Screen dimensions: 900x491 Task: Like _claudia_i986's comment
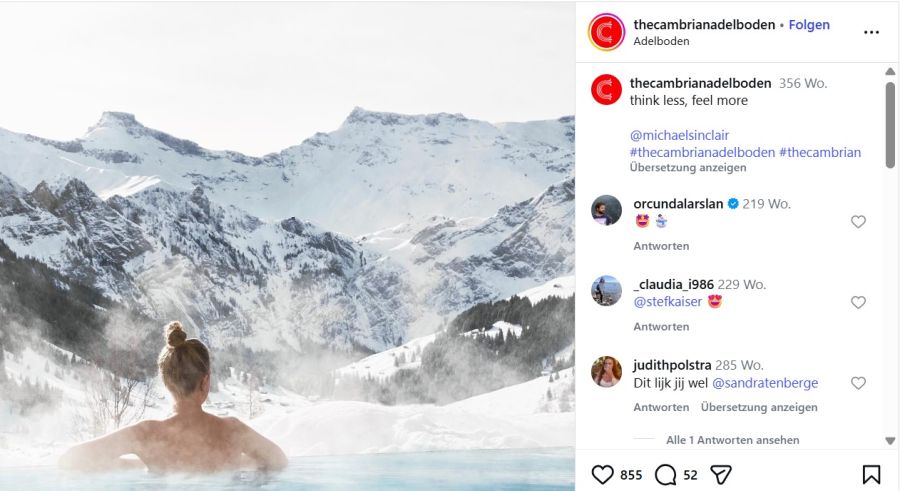(x=858, y=302)
